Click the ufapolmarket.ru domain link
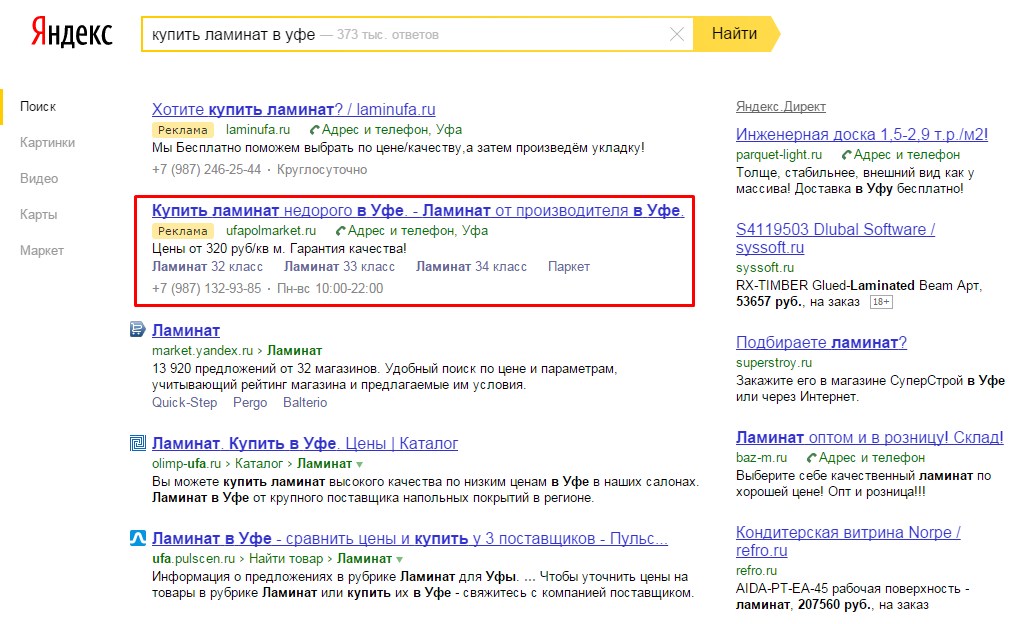 click(x=271, y=231)
